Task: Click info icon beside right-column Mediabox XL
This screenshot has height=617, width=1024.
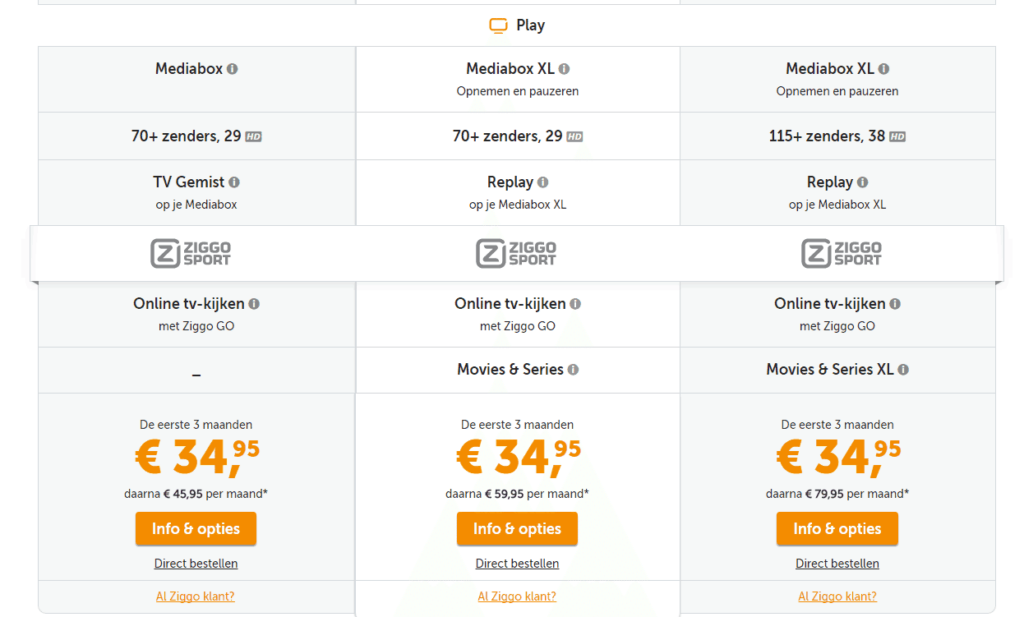Action: [x=884, y=70]
